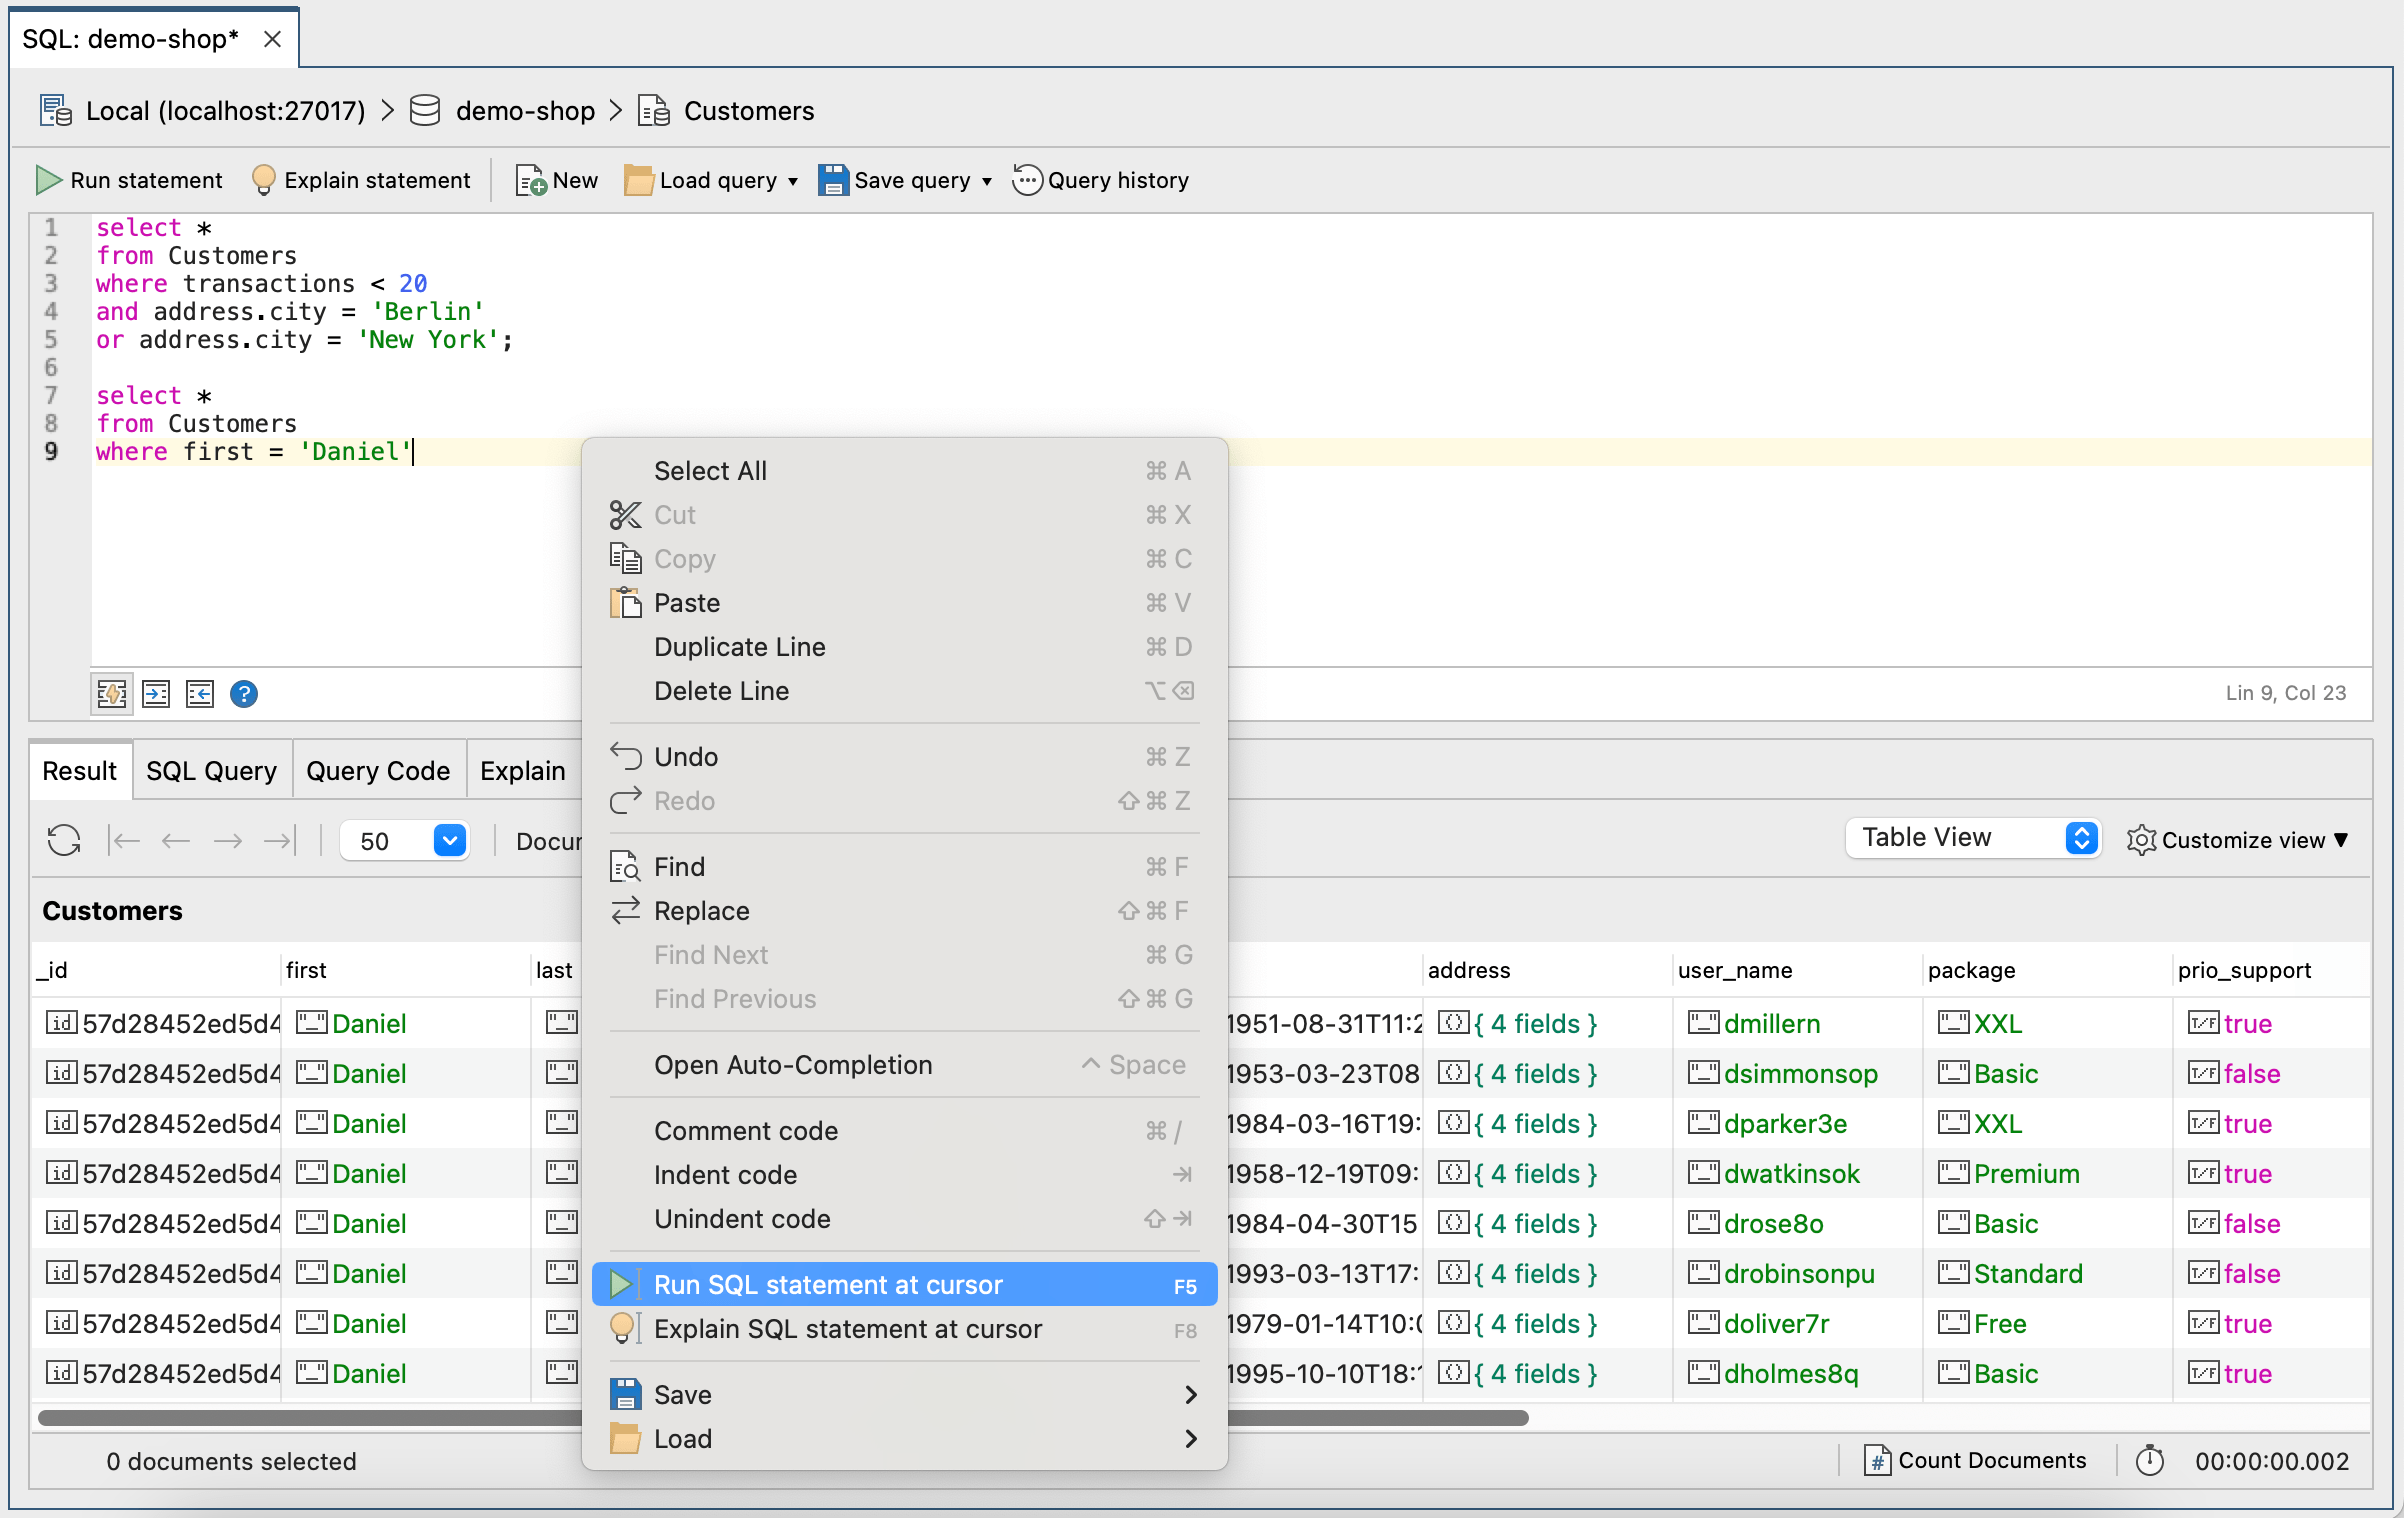Select Explain SQL statement at cursor
The image size is (2404, 1518).
coord(846,1329)
